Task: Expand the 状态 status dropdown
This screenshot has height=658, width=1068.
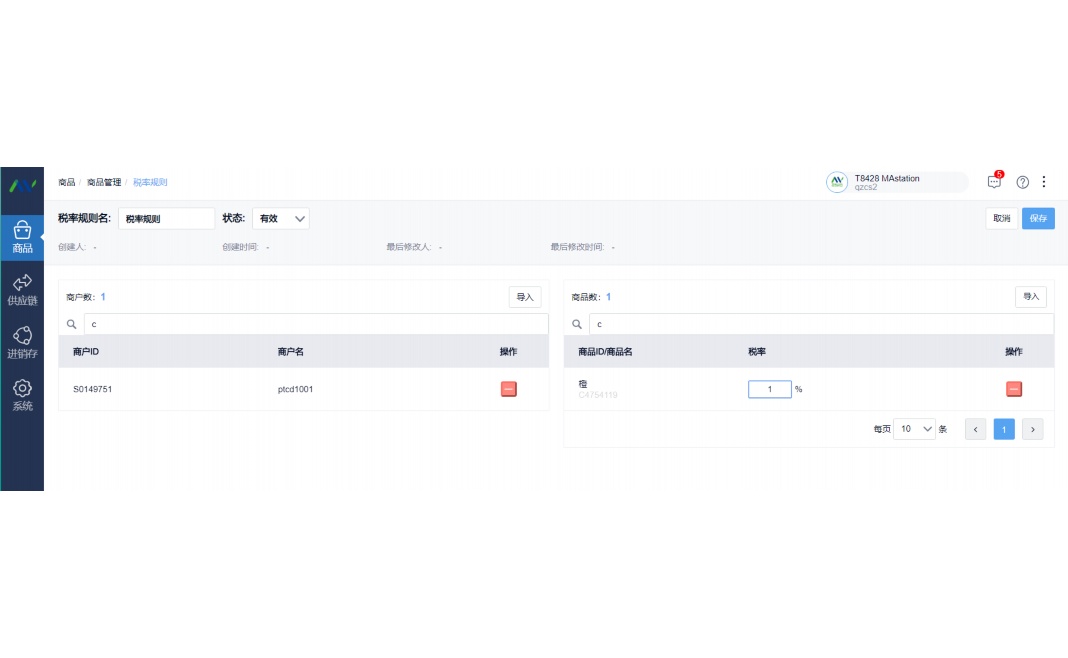Action: tap(281, 218)
